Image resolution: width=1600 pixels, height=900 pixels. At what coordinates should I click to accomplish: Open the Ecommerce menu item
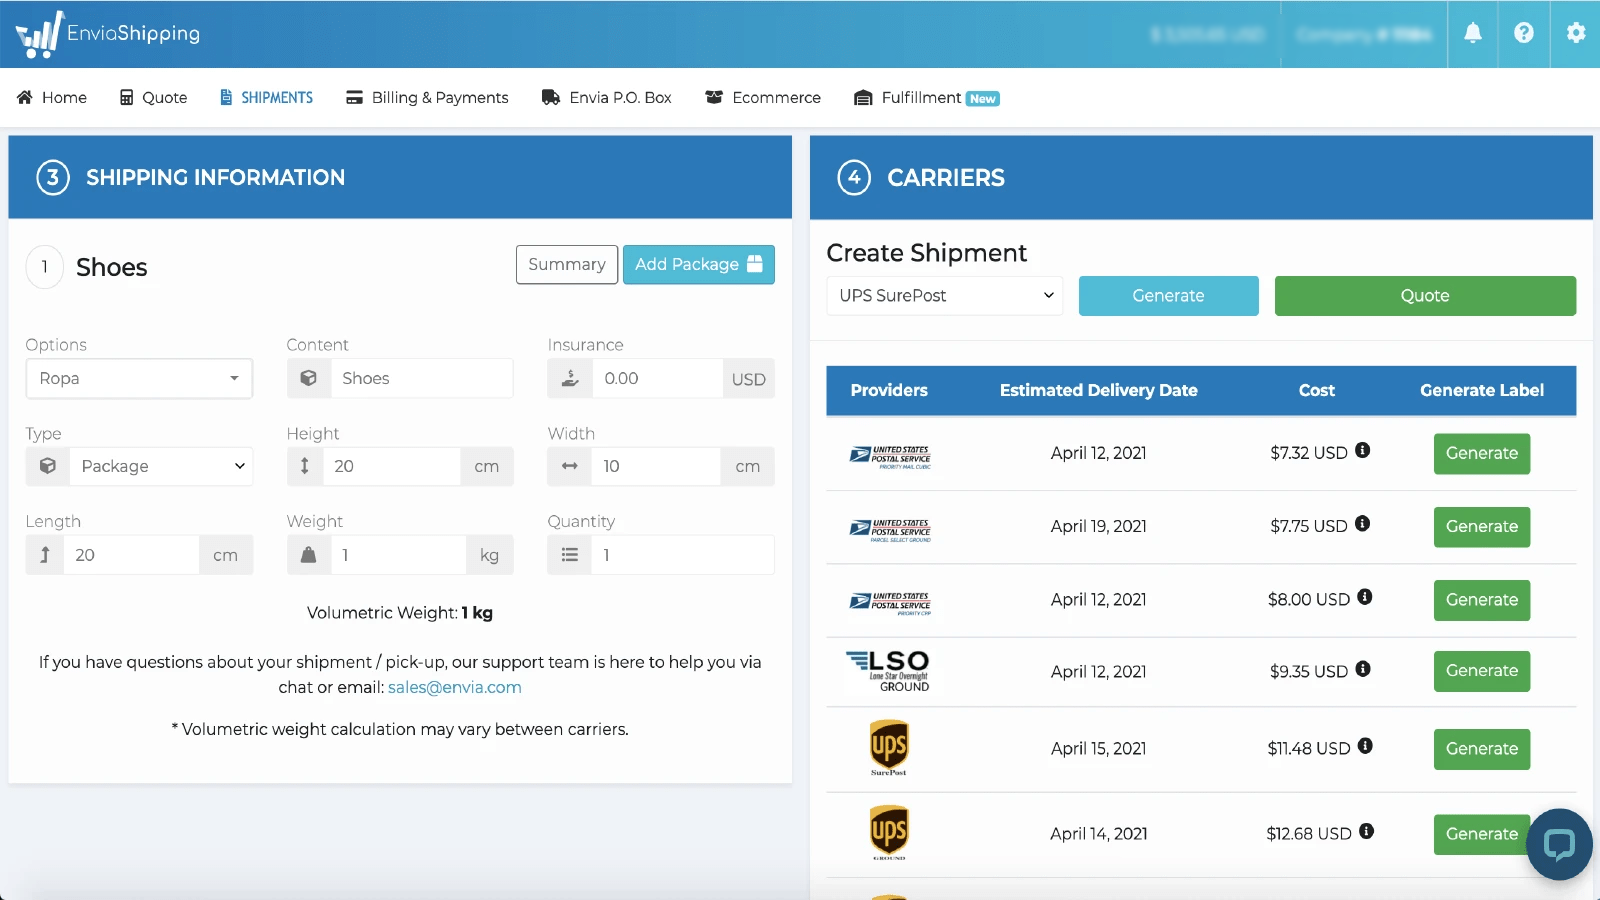762,97
